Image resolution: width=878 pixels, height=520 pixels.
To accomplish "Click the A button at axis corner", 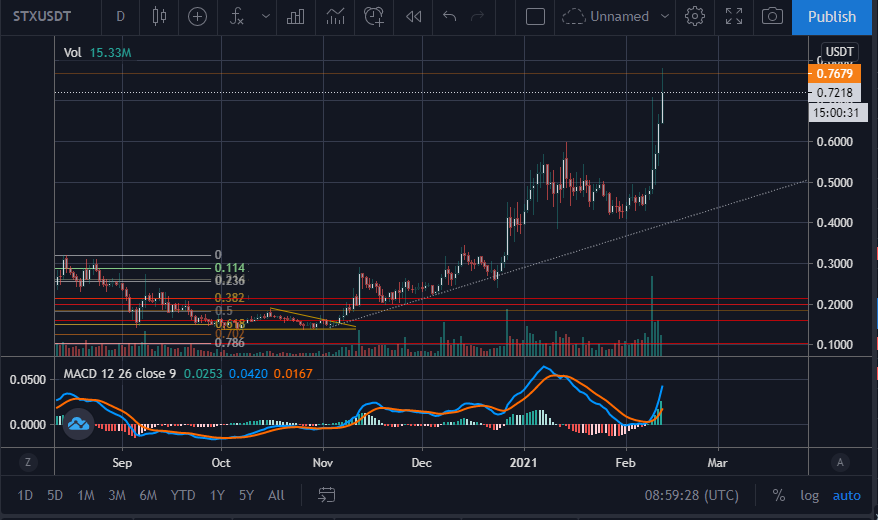I will click(x=839, y=462).
